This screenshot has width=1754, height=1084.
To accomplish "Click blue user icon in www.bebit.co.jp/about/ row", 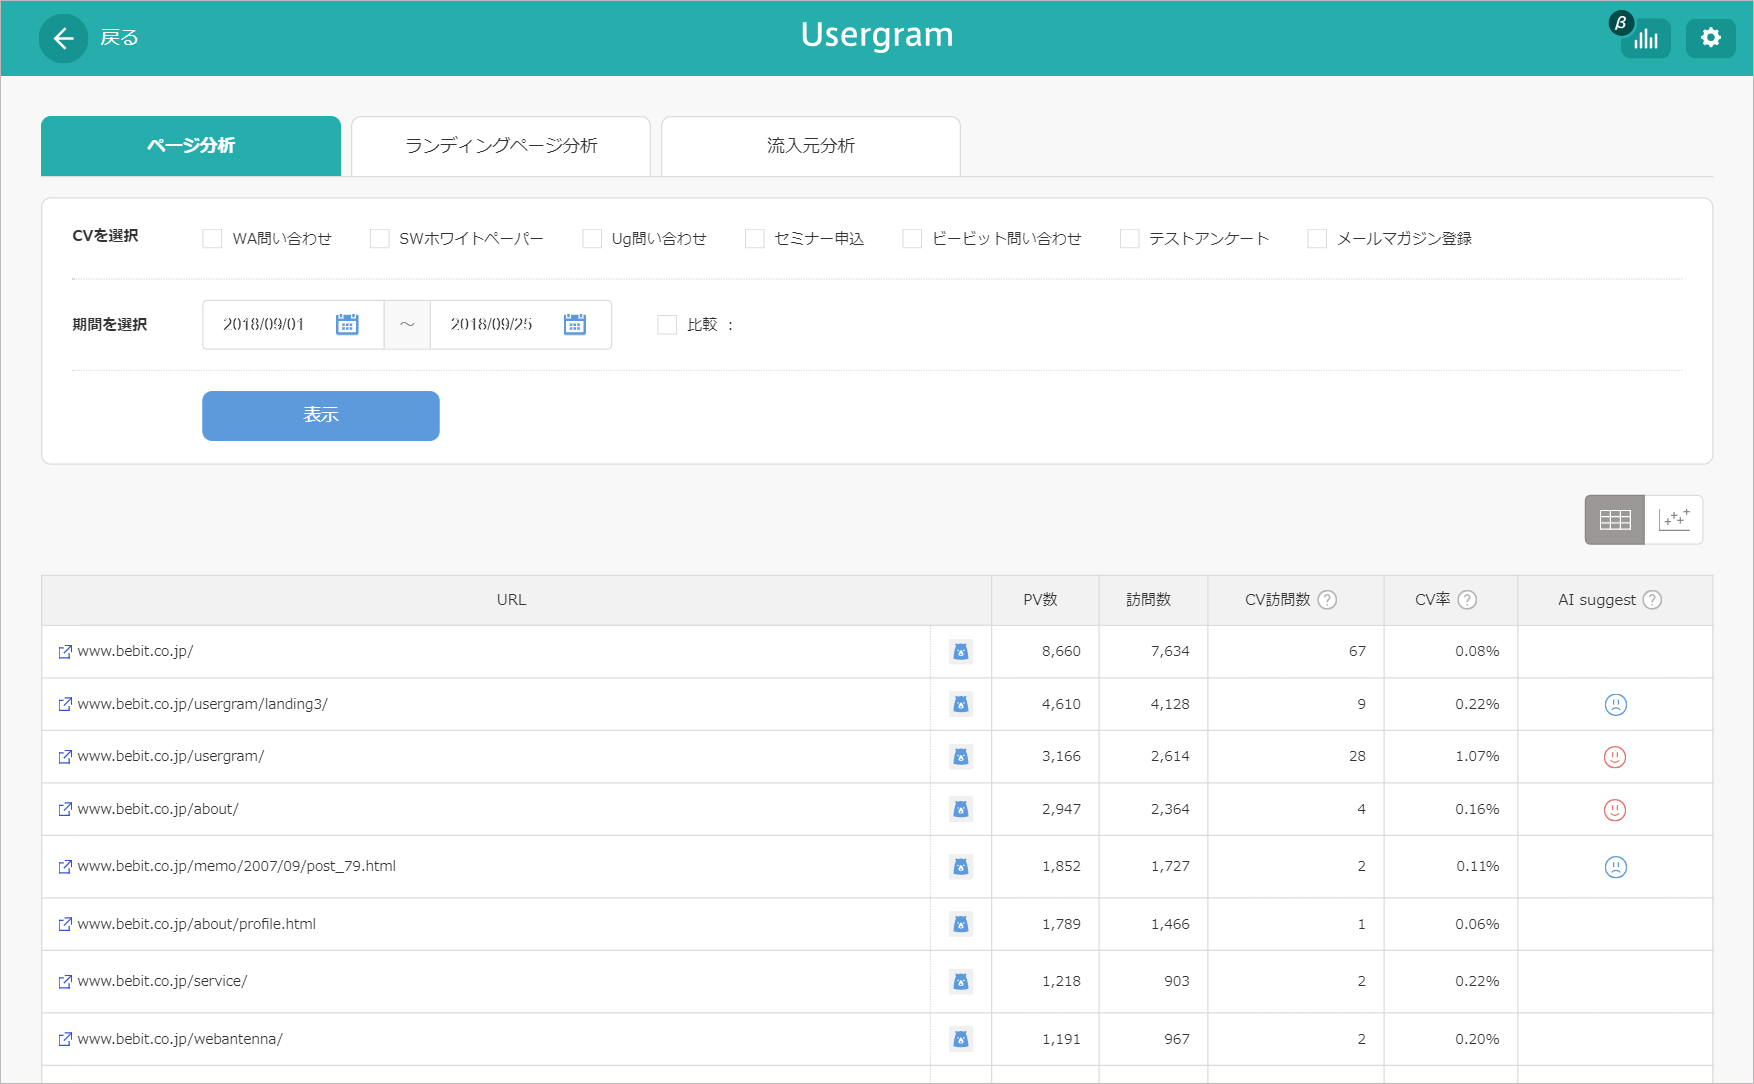I will pos(961,809).
